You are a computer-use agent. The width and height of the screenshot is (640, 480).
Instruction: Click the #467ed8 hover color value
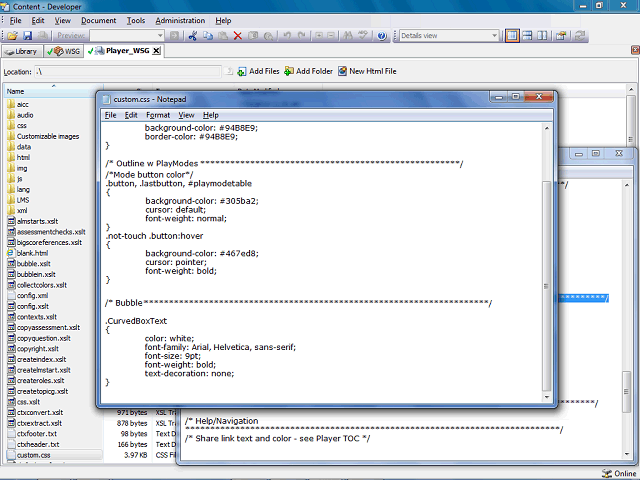coord(238,253)
